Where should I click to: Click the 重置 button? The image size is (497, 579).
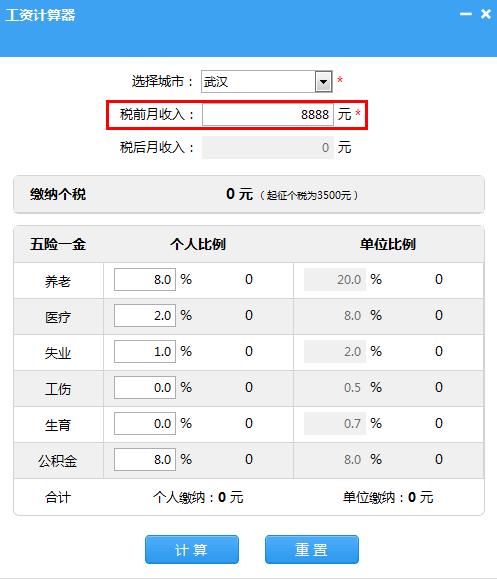click(312, 549)
